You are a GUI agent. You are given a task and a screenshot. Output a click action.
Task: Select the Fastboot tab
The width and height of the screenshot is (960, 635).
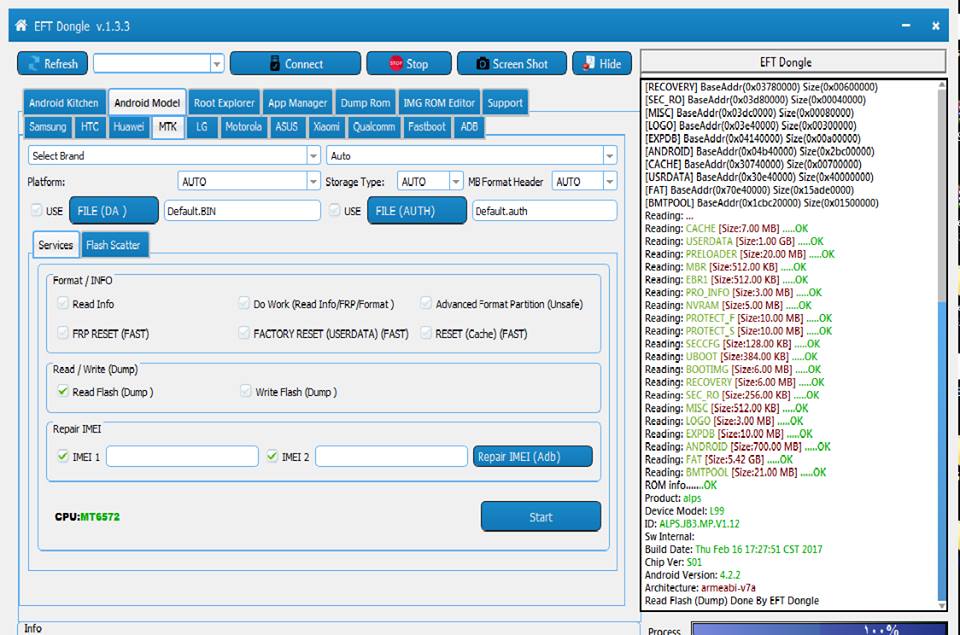(427, 127)
